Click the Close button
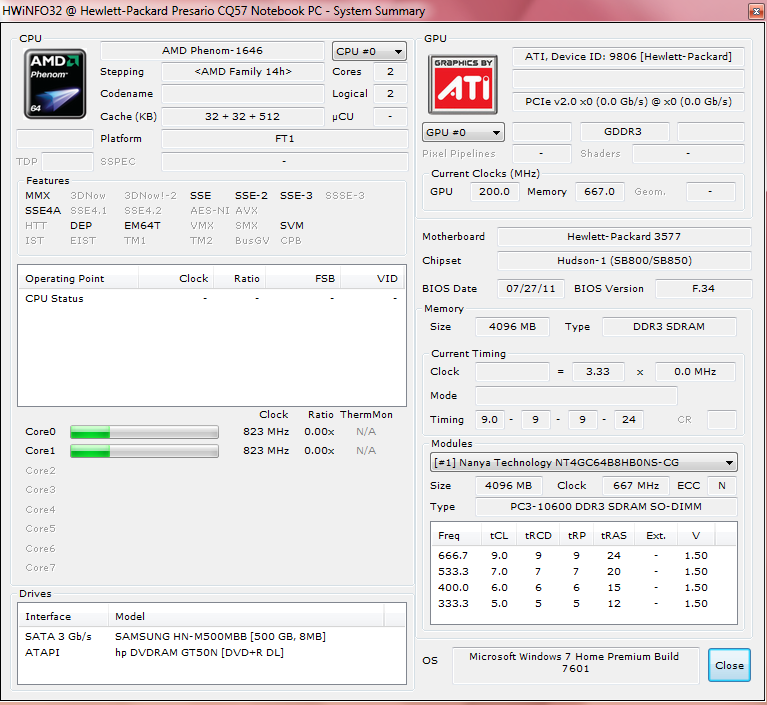767x705 pixels. (x=729, y=665)
